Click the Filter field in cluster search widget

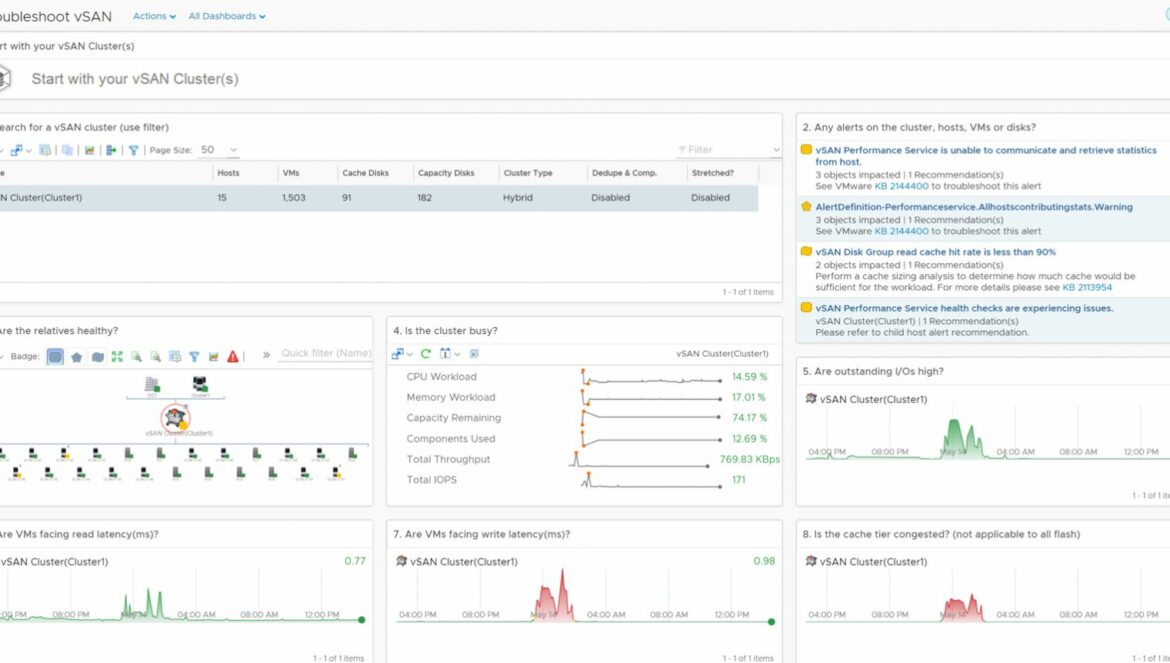point(722,150)
